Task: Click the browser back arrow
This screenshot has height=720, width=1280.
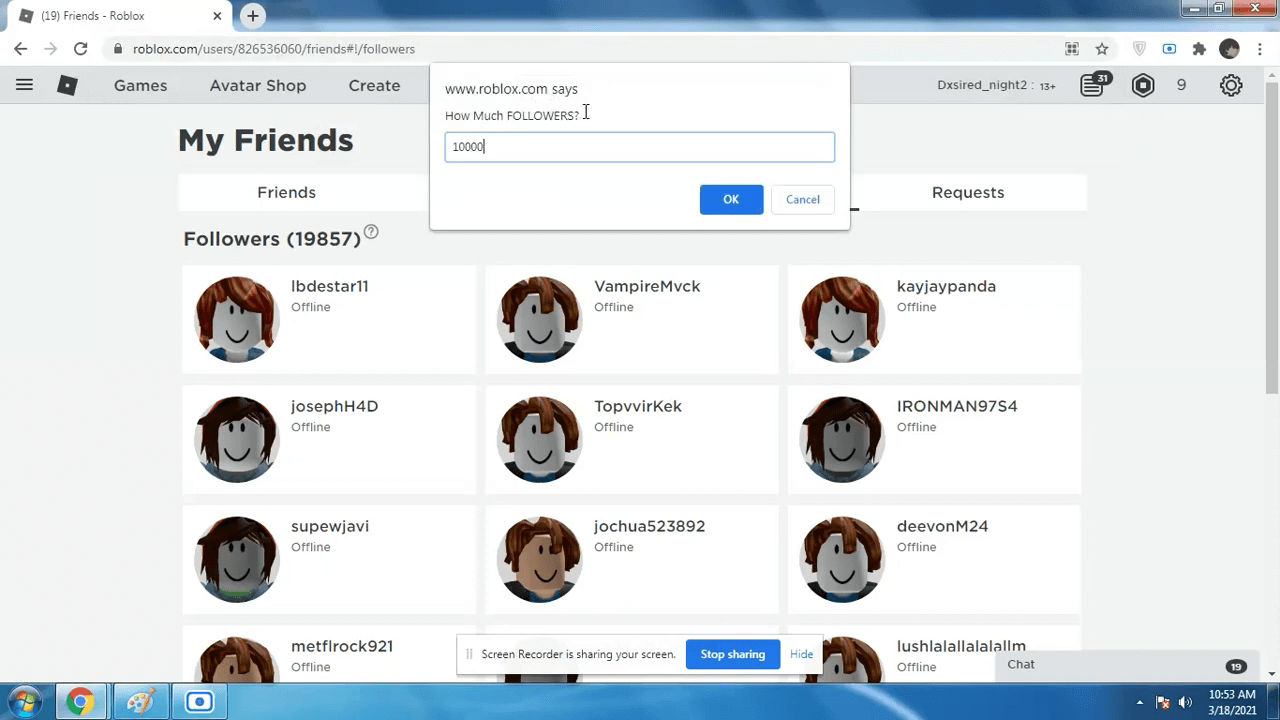Action: (20, 48)
